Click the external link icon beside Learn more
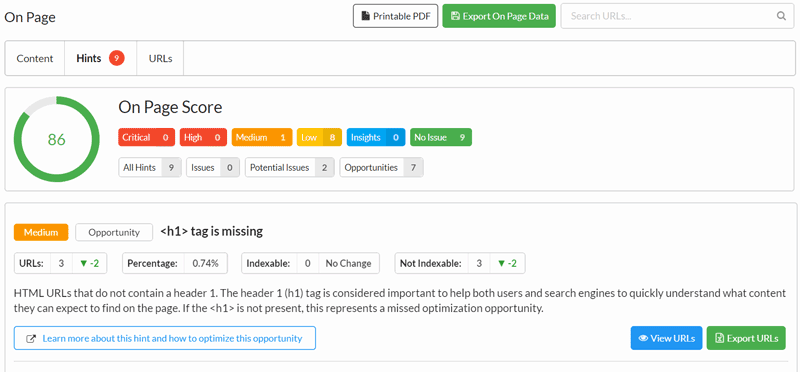 click(x=31, y=338)
